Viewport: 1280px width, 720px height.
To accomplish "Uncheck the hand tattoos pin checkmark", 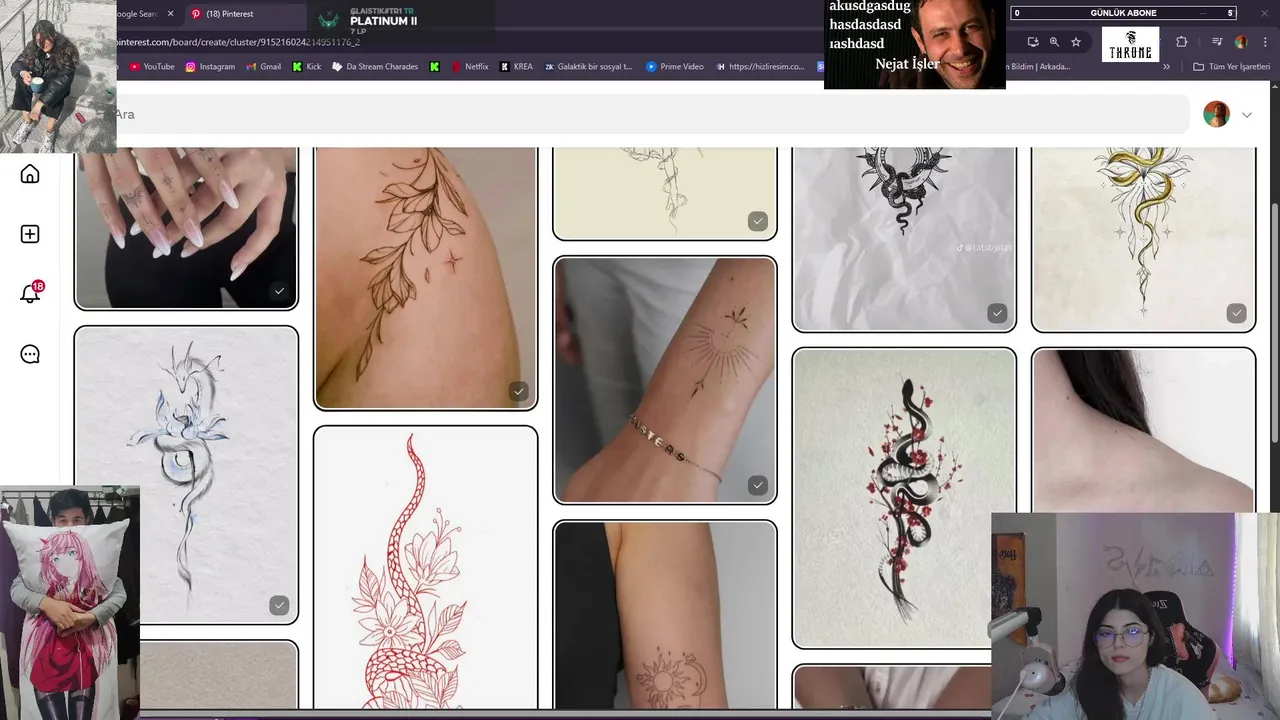I will 279,291.
